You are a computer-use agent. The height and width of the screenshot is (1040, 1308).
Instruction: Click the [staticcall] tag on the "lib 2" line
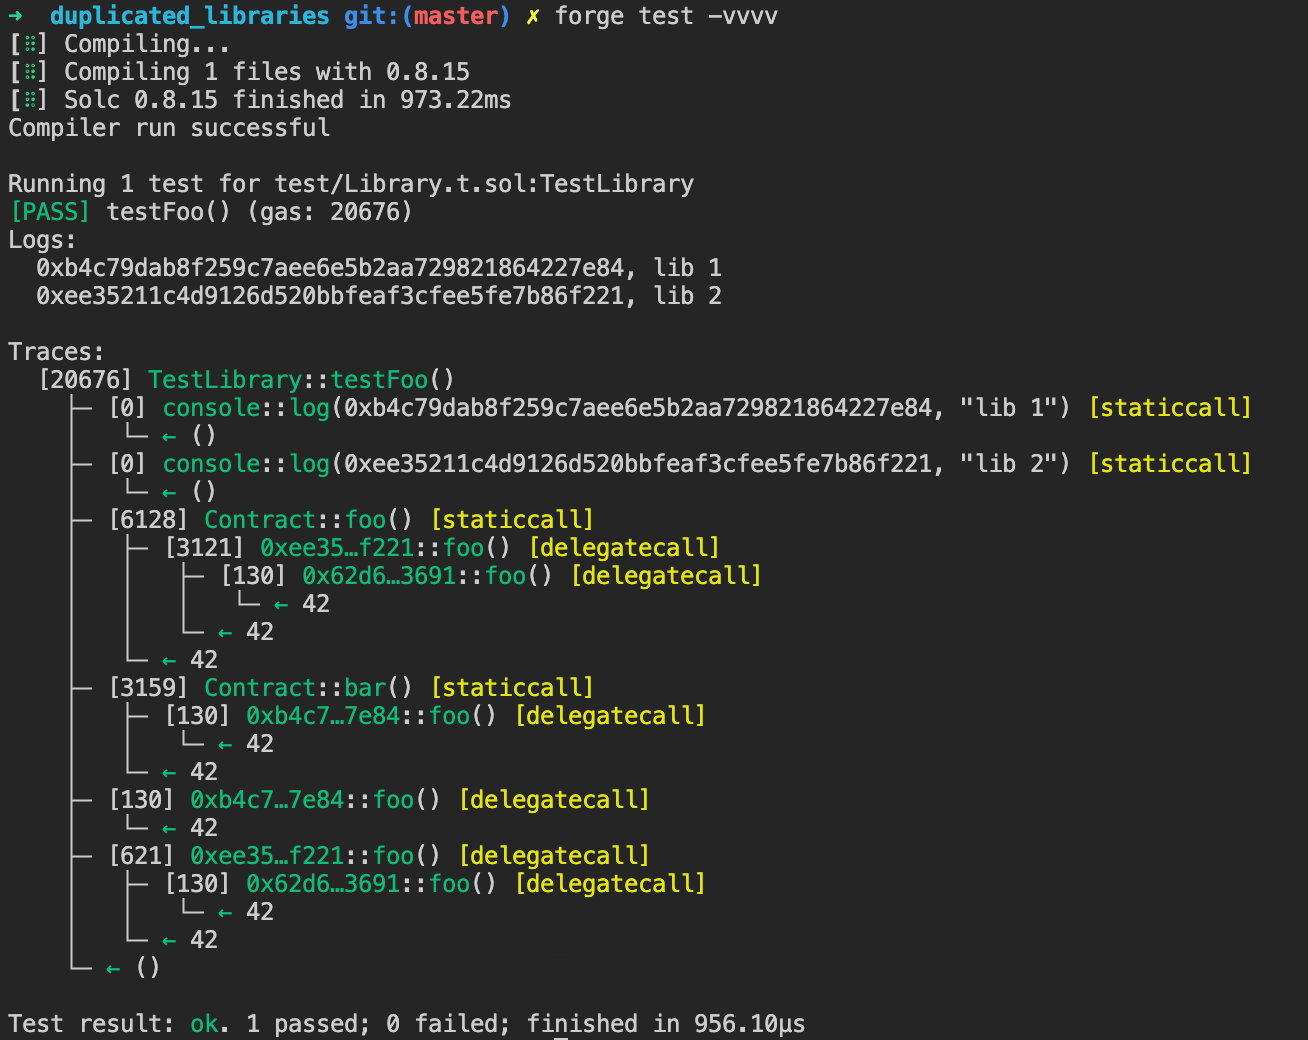click(1170, 464)
